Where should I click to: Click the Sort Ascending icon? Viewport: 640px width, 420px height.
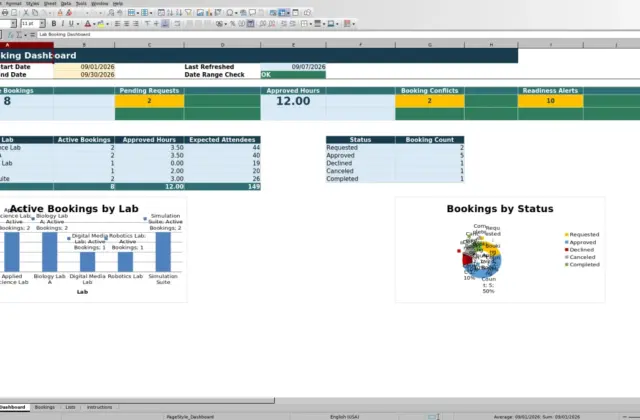[170, 13]
